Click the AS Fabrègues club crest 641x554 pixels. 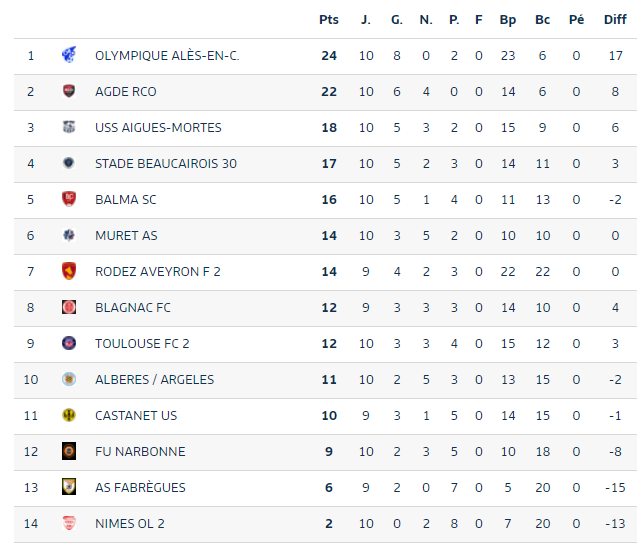pyautogui.click(x=69, y=487)
